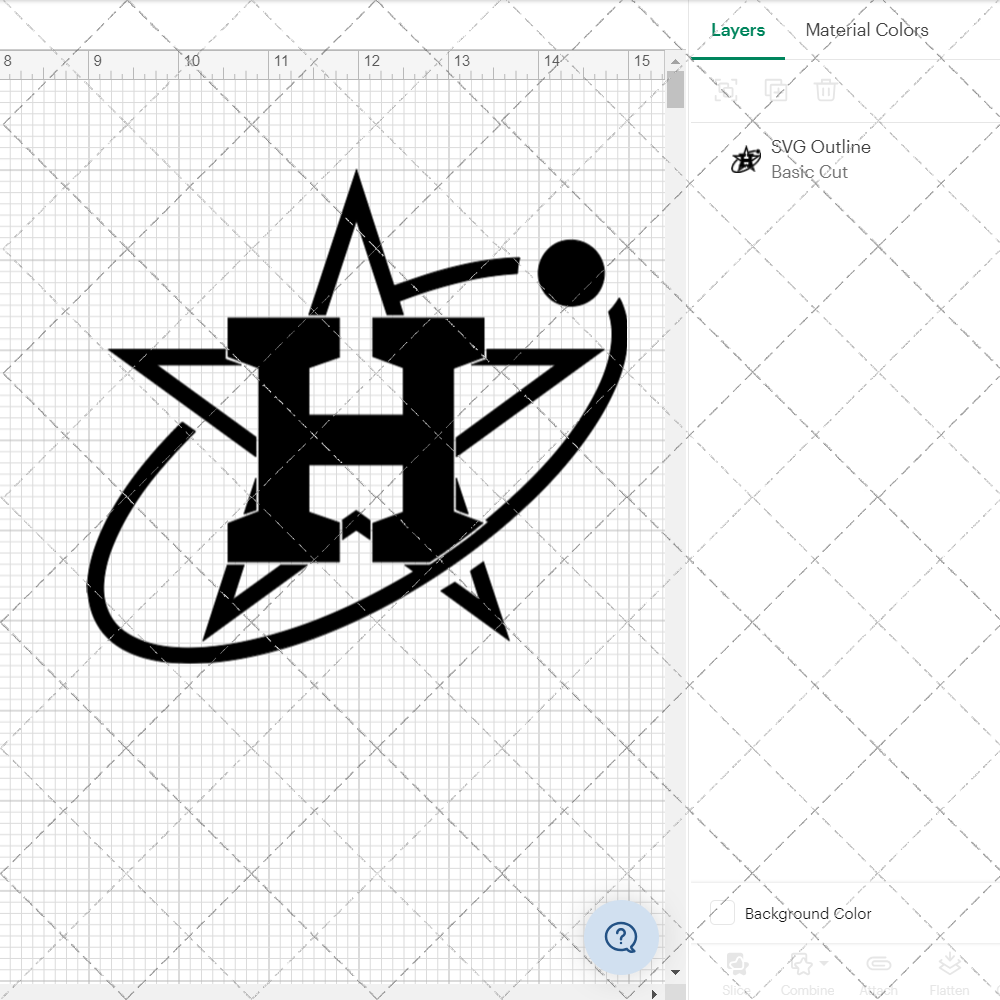The height and width of the screenshot is (1000, 1000).
Task: Expand the Combine dropdown arrow
Action: pos(823,963)
